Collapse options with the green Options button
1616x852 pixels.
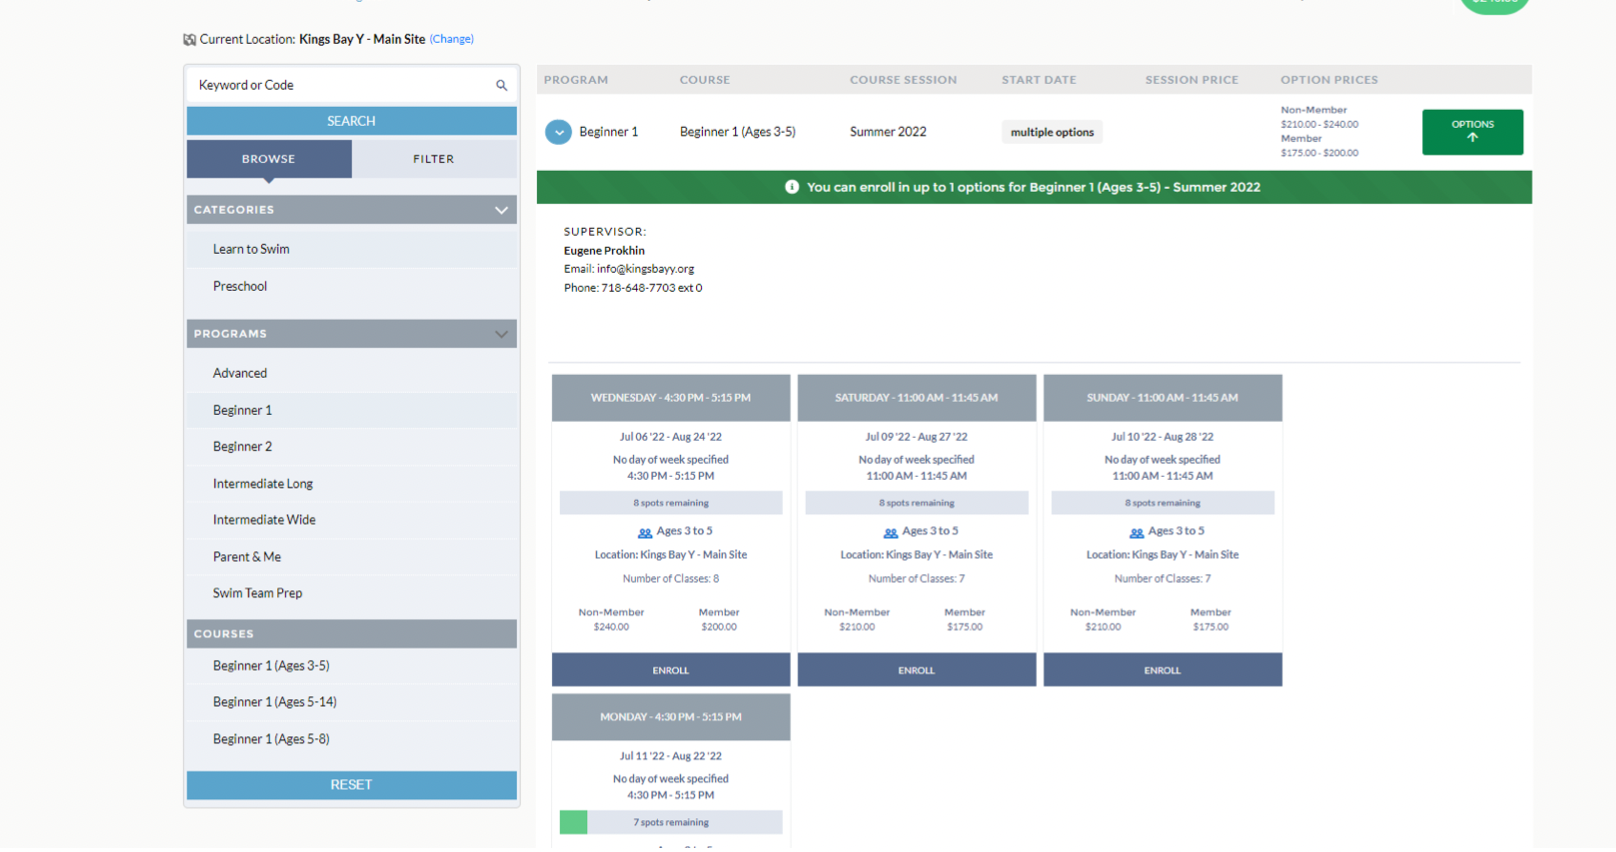1472,132
